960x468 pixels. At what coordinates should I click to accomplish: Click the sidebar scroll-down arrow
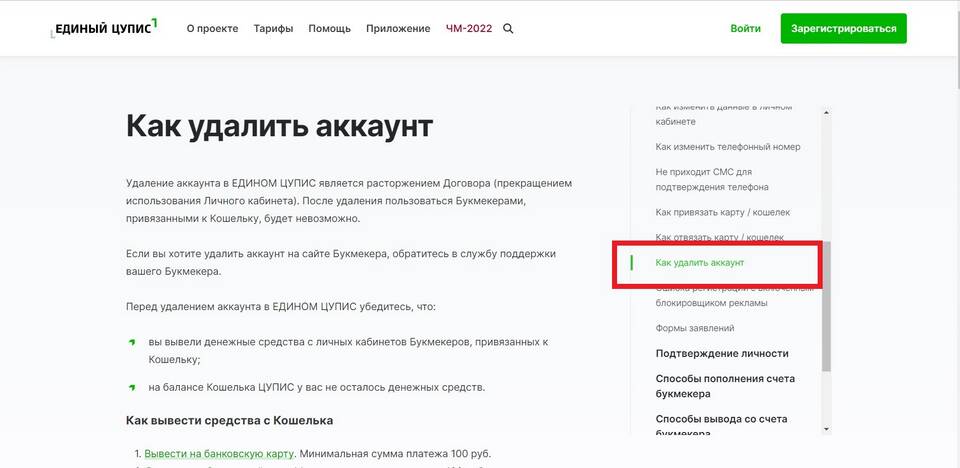[x=826, y=429]
